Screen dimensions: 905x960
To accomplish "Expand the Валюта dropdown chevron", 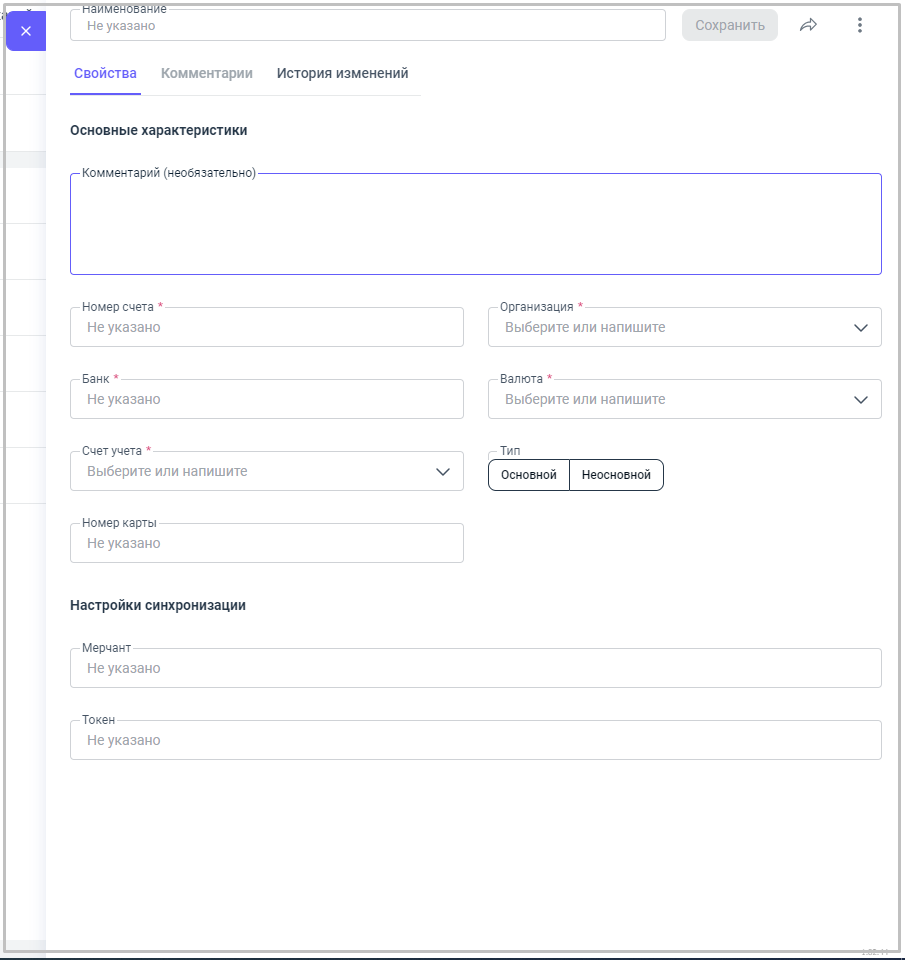I will coord(861,399).
